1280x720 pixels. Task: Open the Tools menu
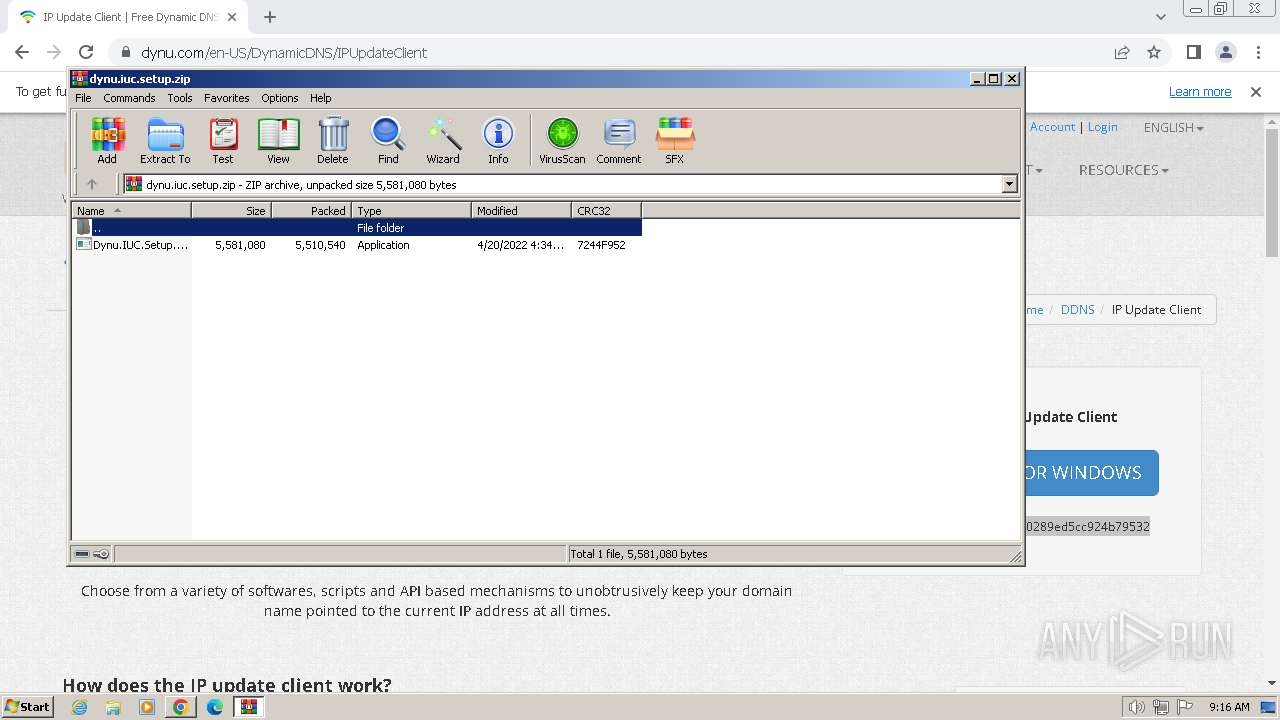pos(180,98)
